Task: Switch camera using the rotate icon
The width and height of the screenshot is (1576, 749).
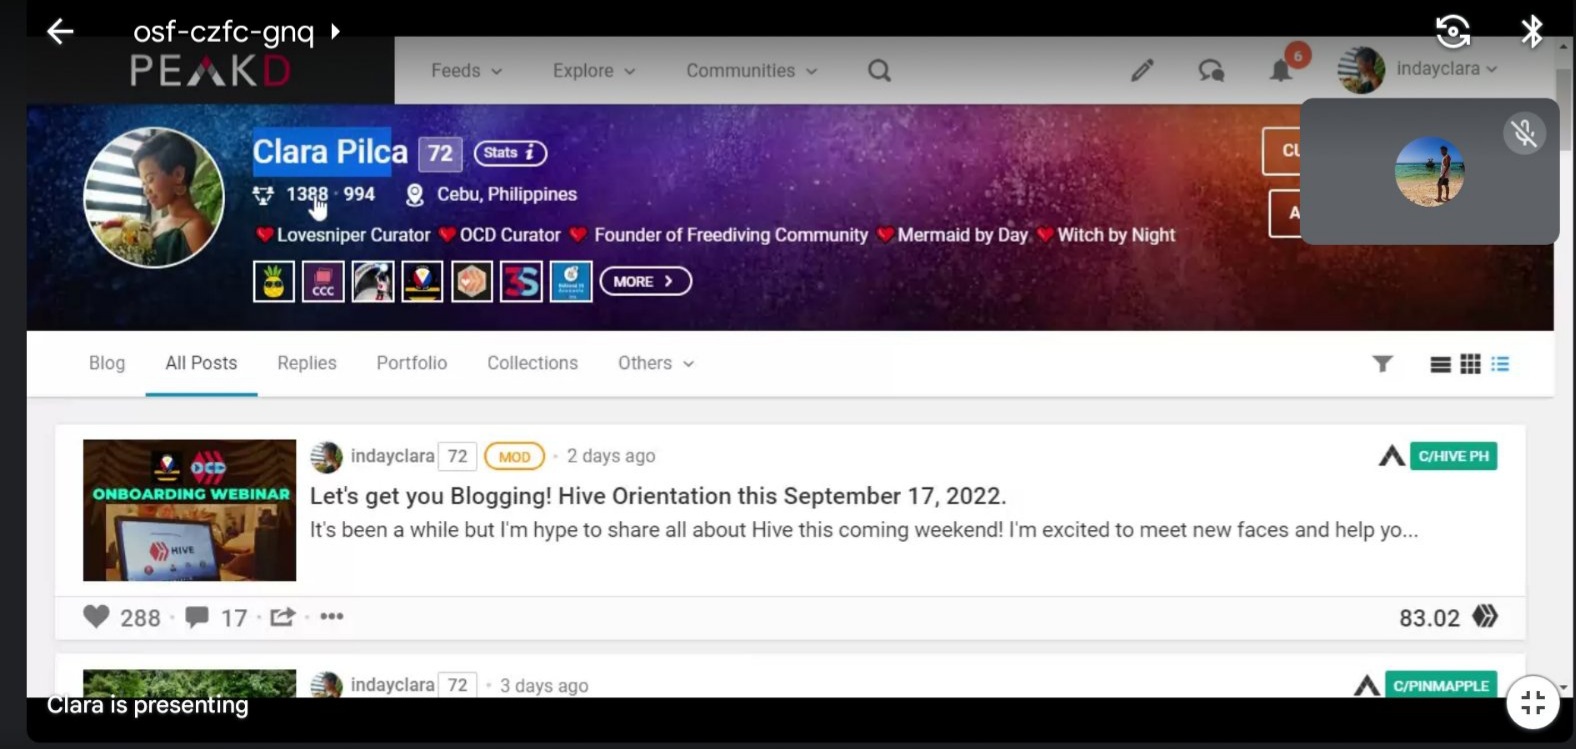Action: [x=1453, y=31]
